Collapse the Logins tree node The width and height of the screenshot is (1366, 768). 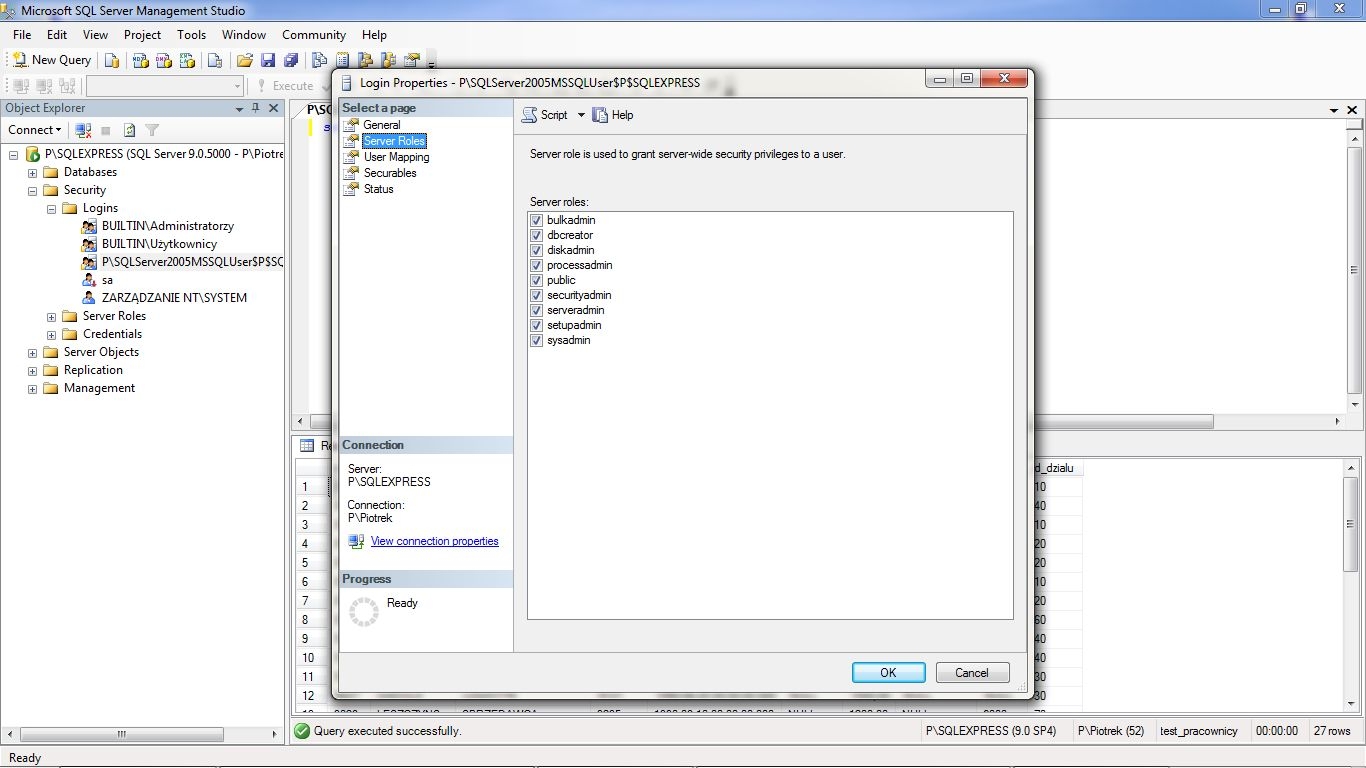(51, 209)
